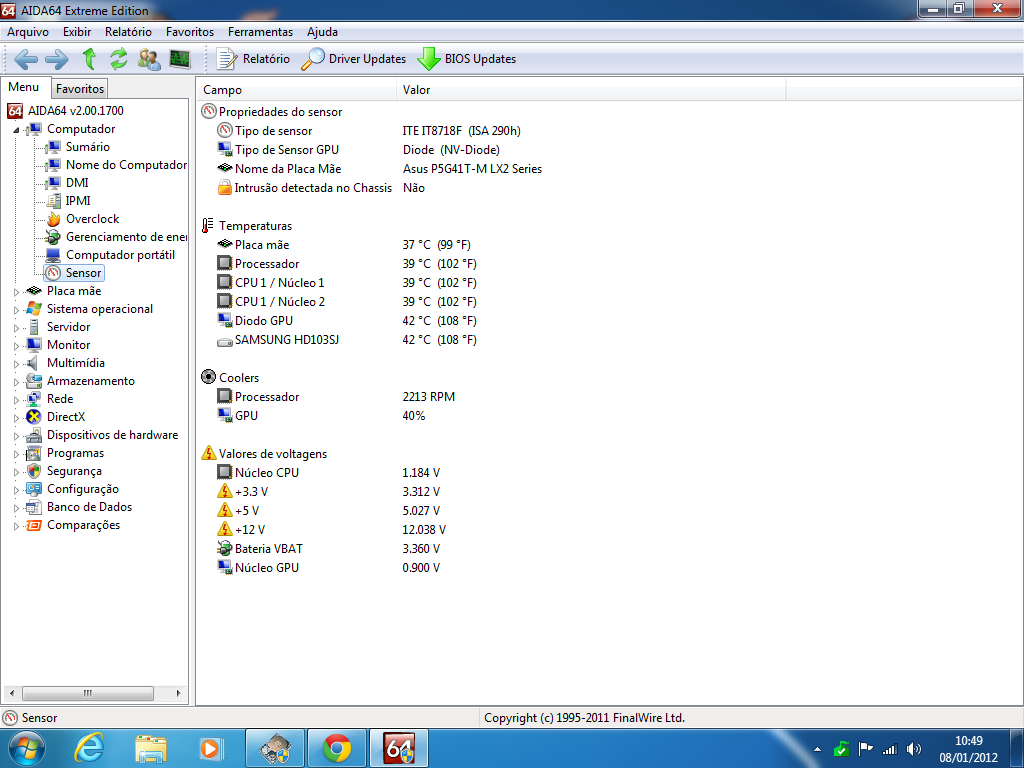The image size is (1024, 768).
Task: Expand the Servidor tree node
Action: [x=16, y=328]
